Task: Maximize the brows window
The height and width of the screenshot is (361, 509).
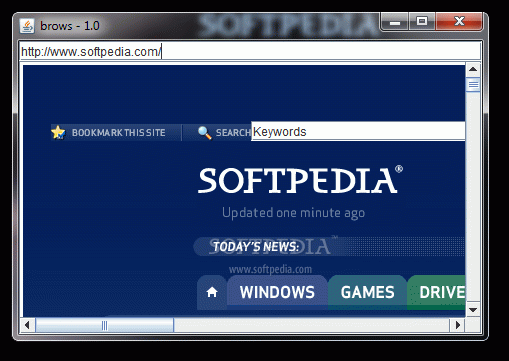Action: click(422, 22)
